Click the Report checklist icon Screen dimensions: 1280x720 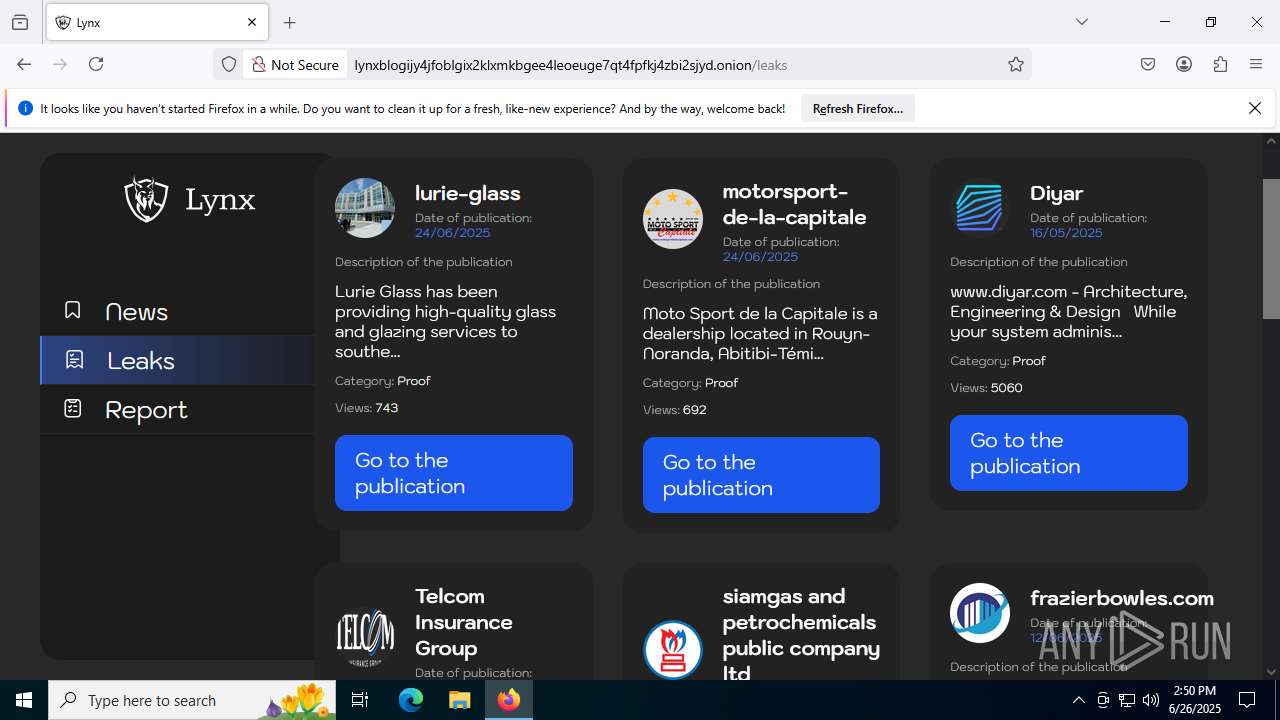pyautogui.click(x=72, y=408)
